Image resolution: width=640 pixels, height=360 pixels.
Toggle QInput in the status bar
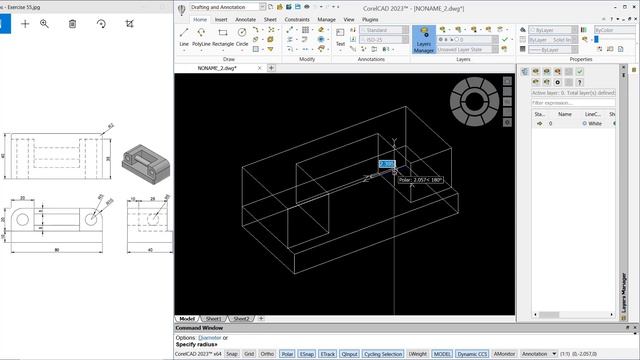(x=349, y=354)
